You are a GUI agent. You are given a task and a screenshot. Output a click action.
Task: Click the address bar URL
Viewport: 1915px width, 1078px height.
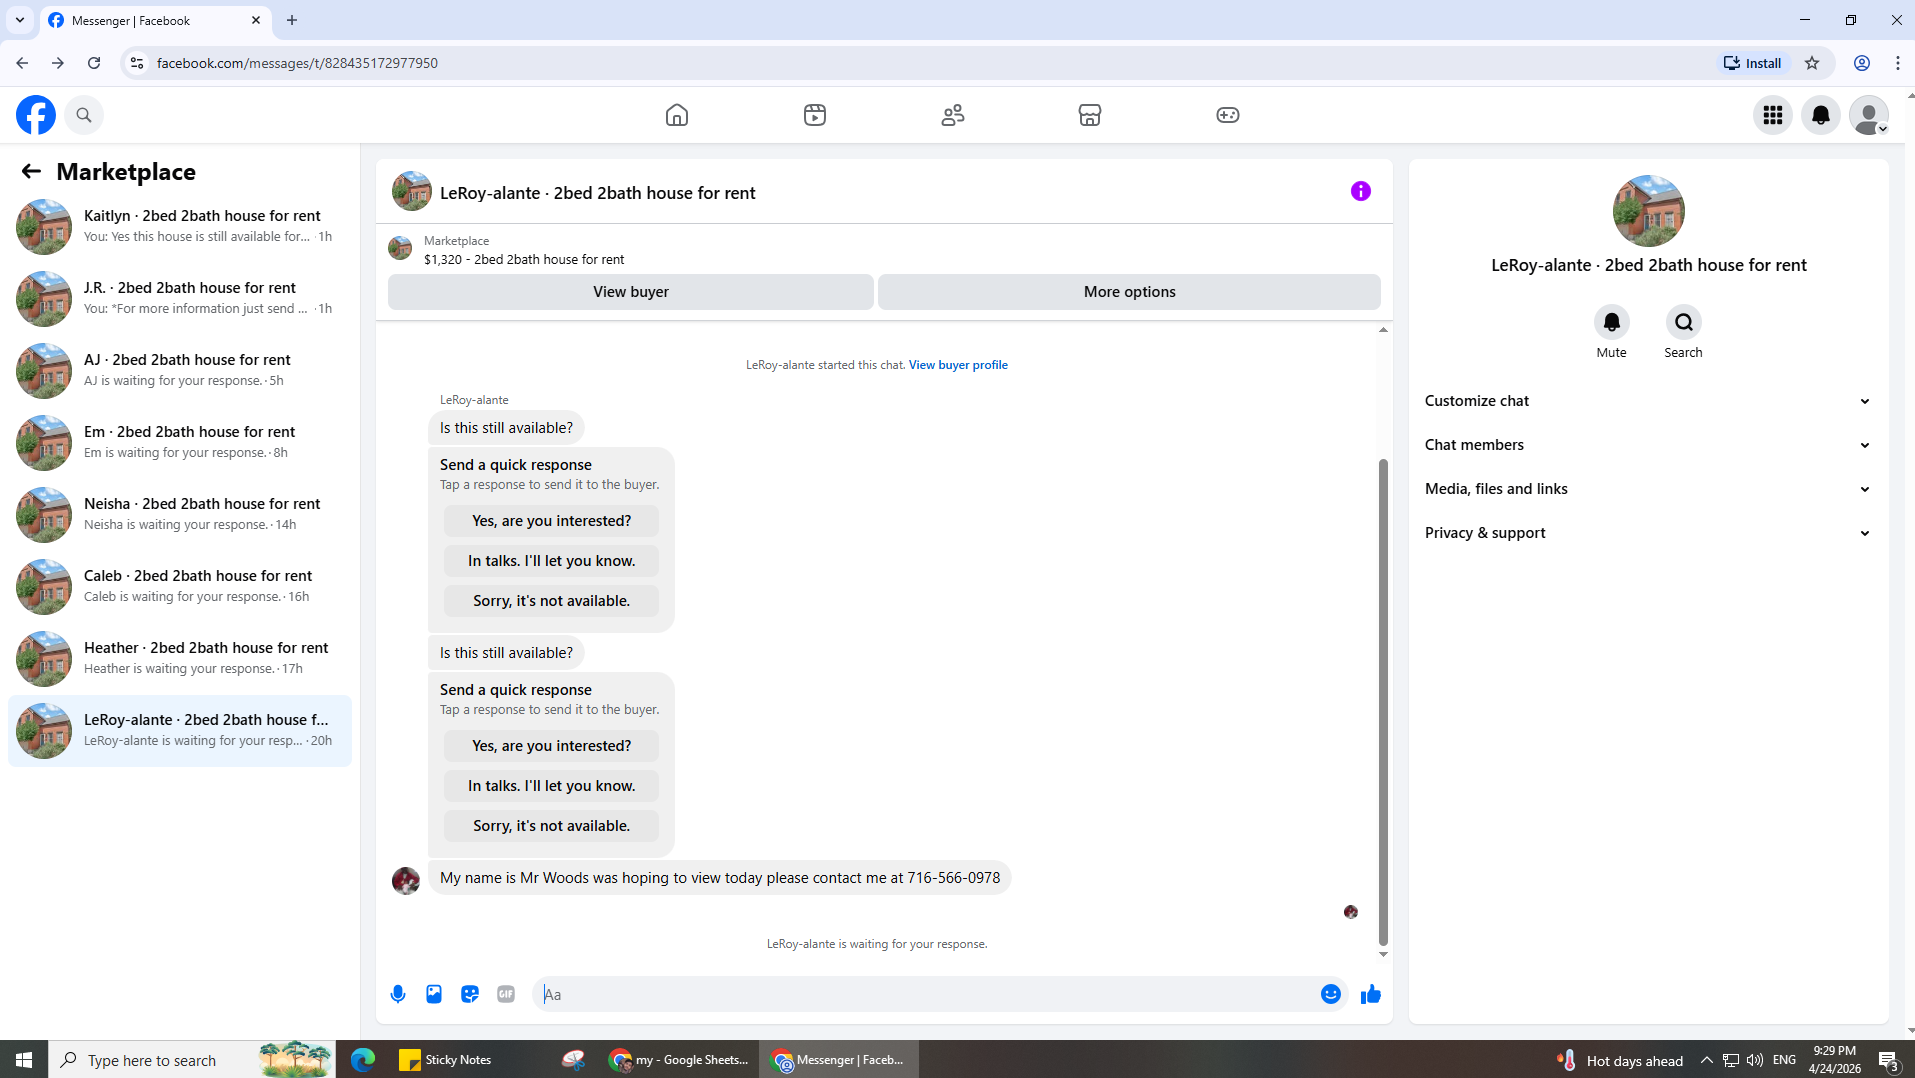click(297, 63)
